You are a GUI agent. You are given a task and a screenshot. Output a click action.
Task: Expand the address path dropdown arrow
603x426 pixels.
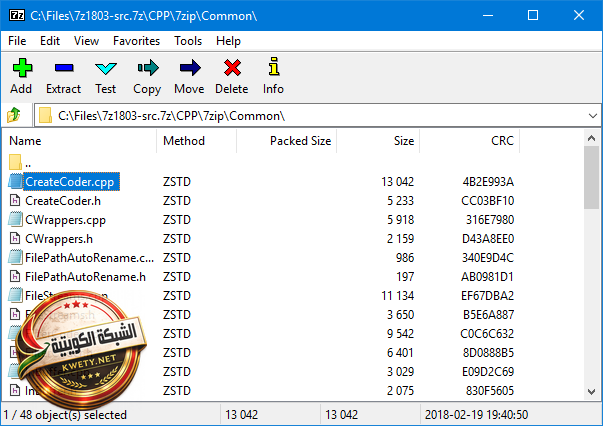click(590, 115)
